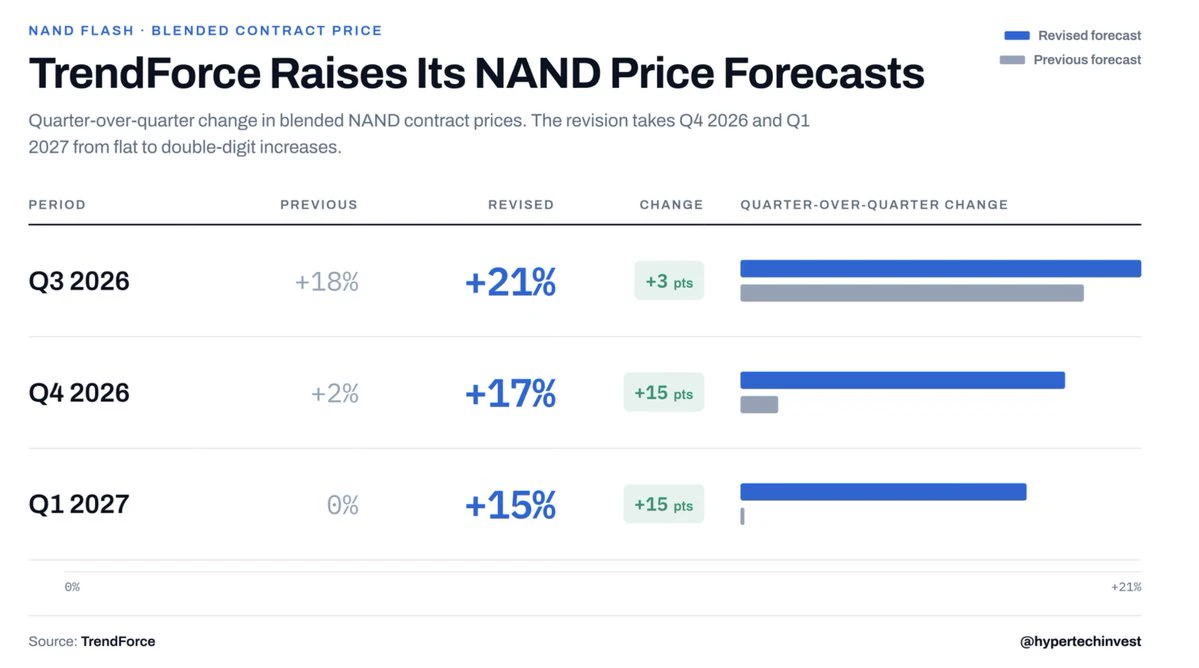The width and height of the screenshot is (1199, 668).
Task: Click the +21% revised value
Action: click(510, 282)
